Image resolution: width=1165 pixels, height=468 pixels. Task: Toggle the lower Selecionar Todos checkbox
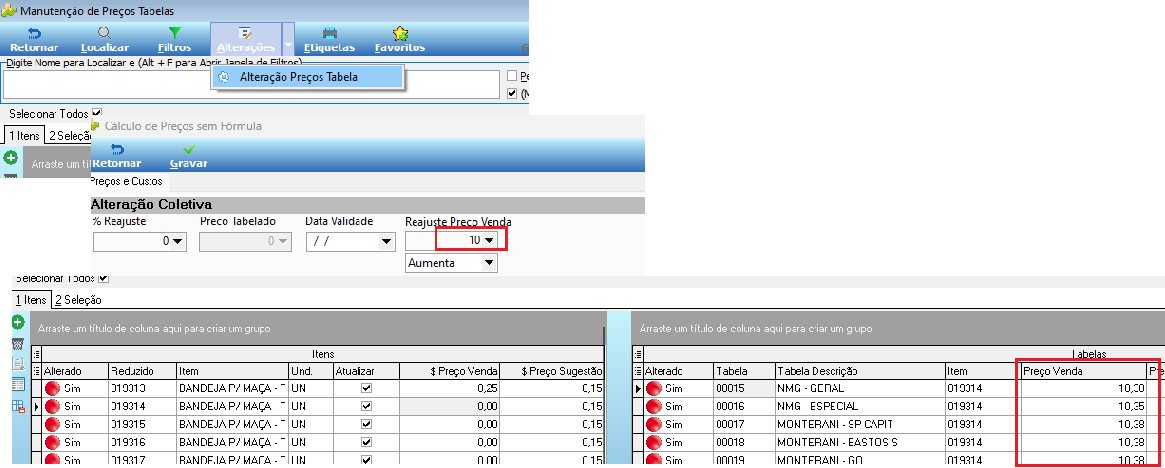pyautogui.click(x=103, y=279)
